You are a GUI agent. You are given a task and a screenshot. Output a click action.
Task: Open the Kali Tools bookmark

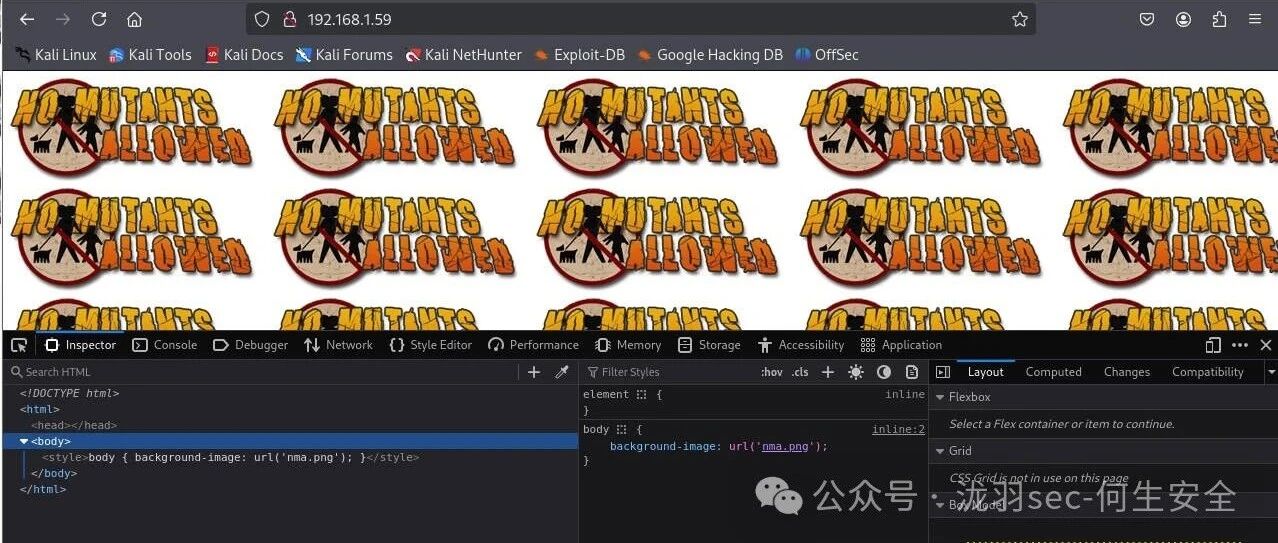(150, 55)
